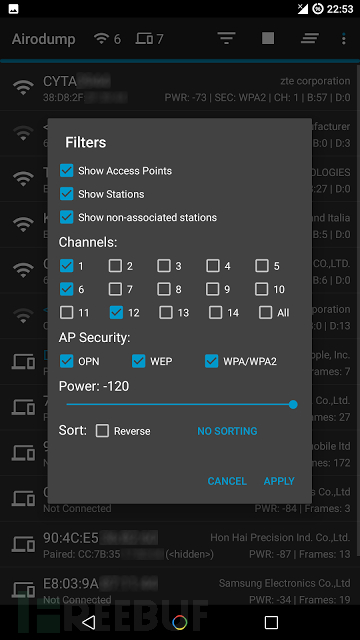Tap the 'PWR: -84 | Frames: 3' text
Screen dimensions: 360x640
[x=302, y=509]
